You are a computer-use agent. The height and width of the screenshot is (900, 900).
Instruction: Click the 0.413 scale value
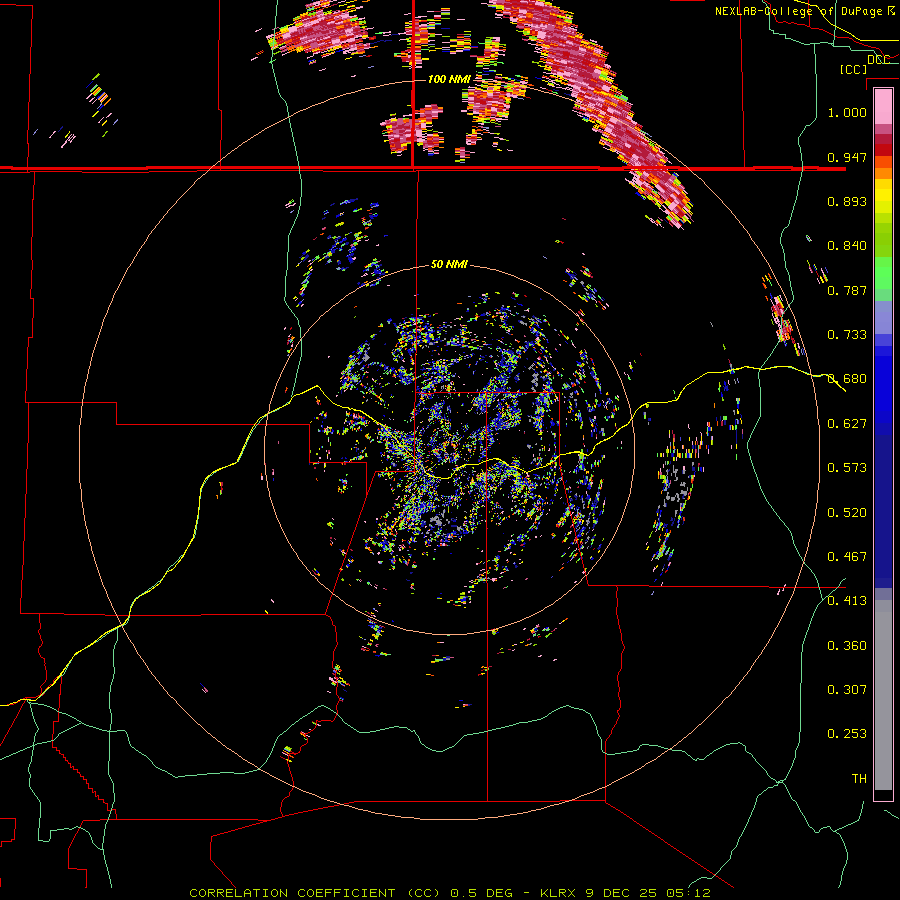point(847,601)
